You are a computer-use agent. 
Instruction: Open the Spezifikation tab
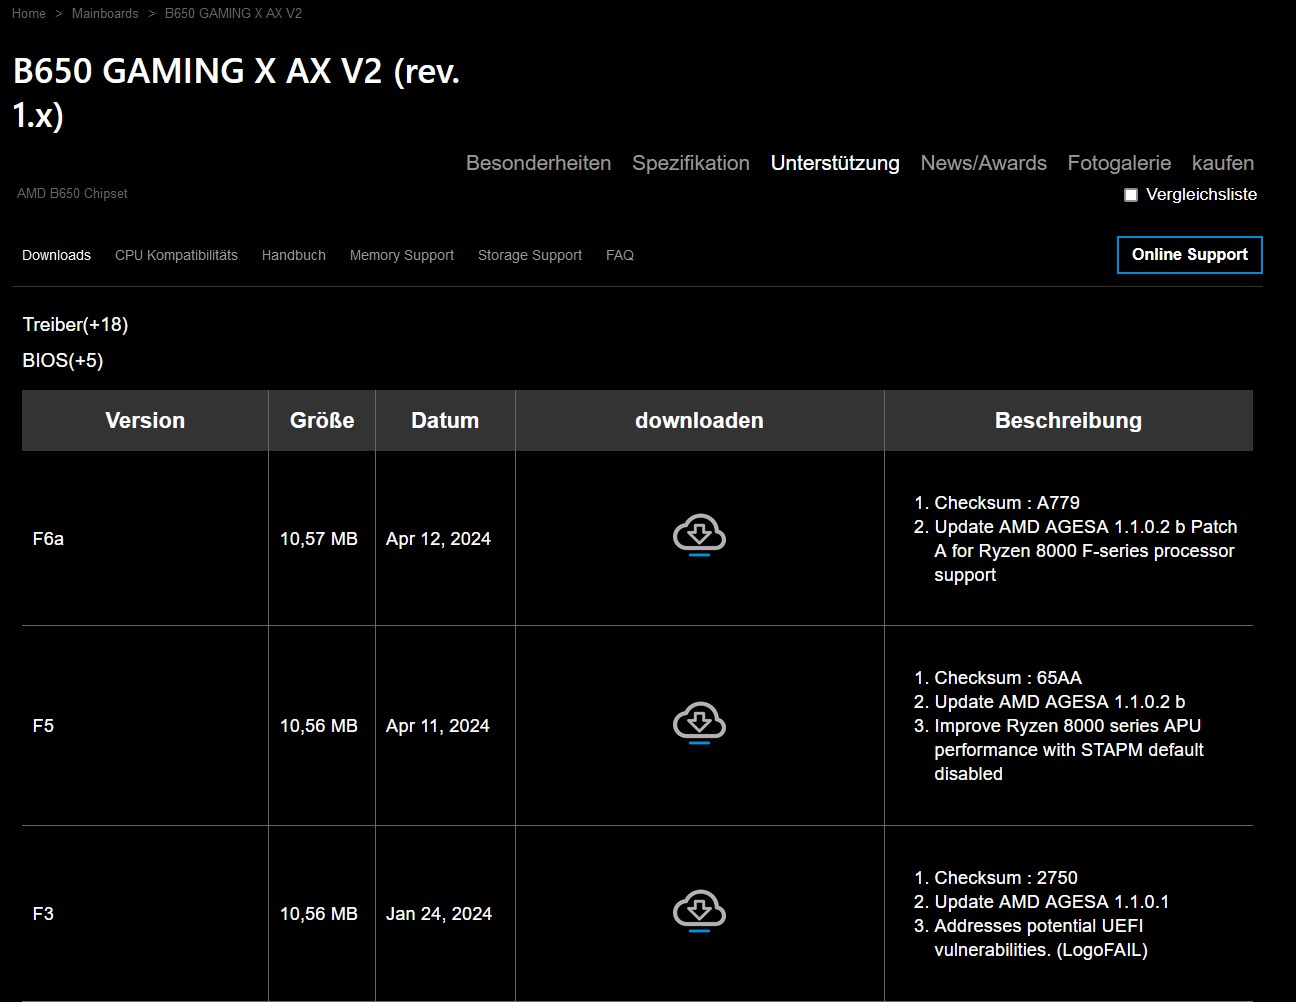(x=691, y=163)
